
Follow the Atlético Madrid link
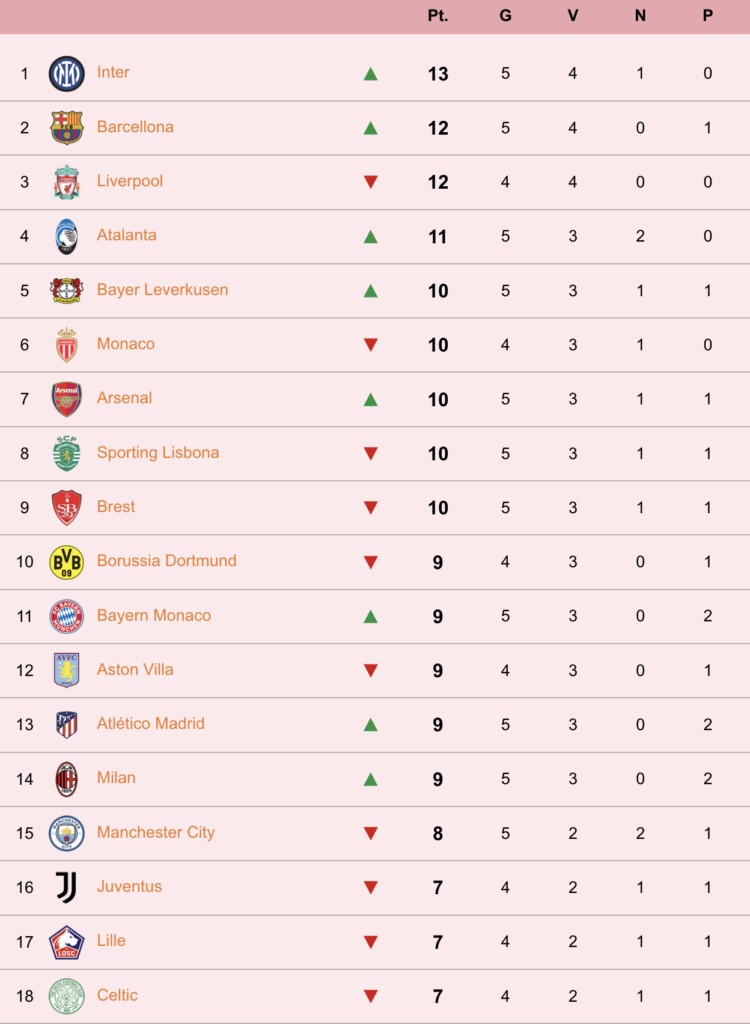click(151, 724)
